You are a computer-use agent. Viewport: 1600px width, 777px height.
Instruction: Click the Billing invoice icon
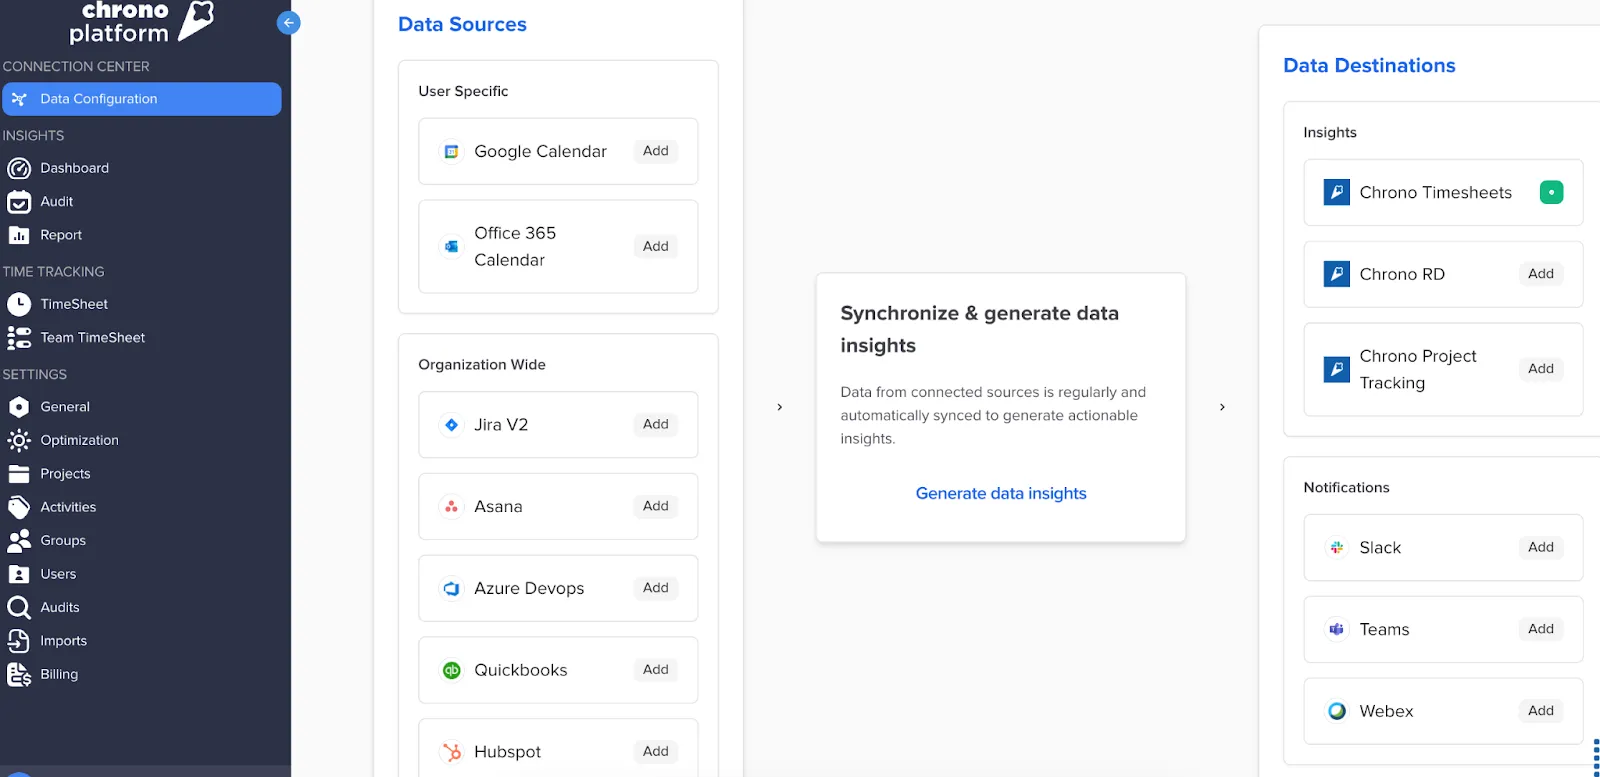point(19,675)
